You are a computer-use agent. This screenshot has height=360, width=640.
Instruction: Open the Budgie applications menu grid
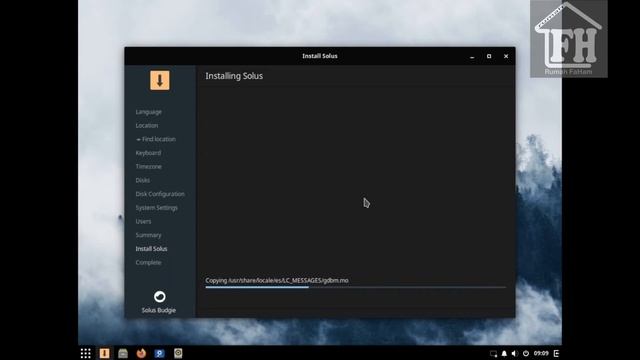[x=85, y=353]
